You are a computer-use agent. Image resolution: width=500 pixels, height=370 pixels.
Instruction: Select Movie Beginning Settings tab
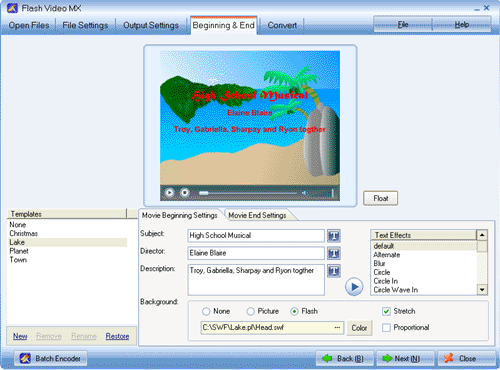click(180, 215)
